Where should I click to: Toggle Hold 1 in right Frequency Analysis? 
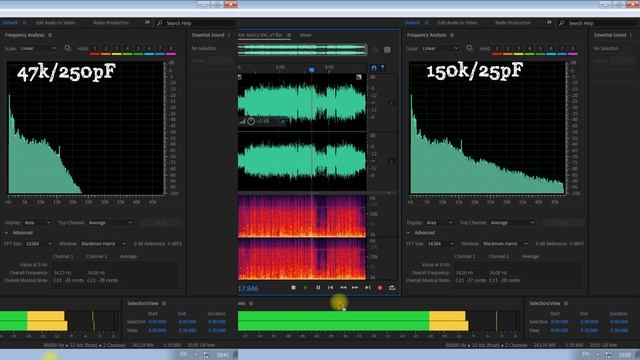(497, 49)
